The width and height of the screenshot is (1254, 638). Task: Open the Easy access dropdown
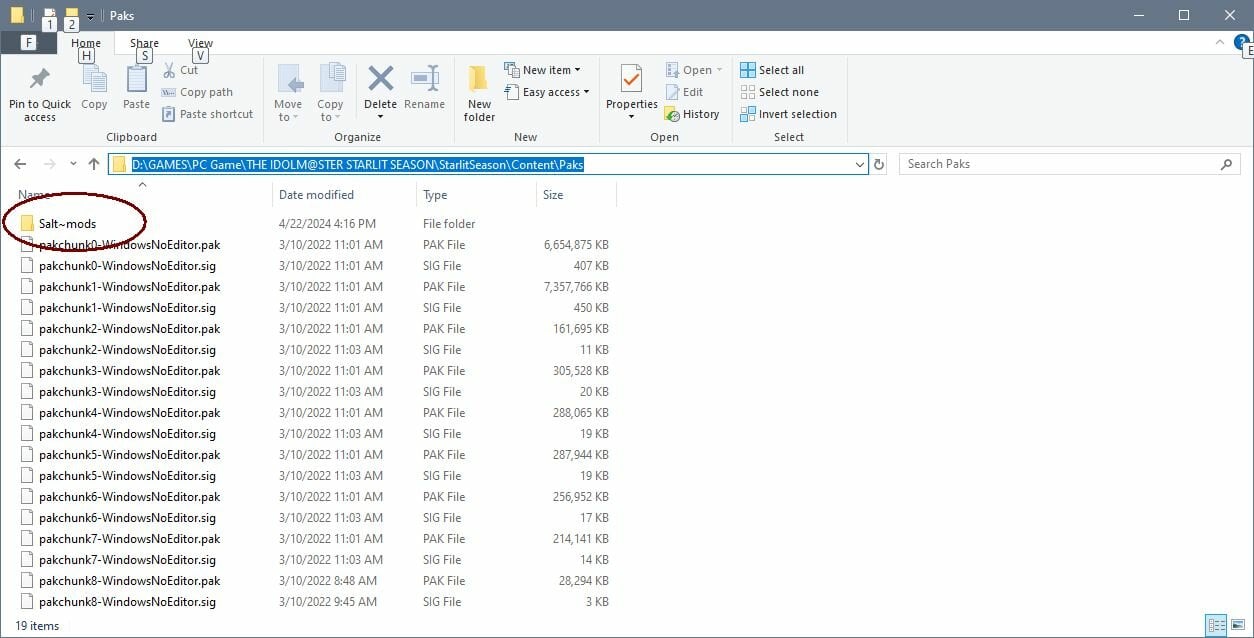(547, 92)
